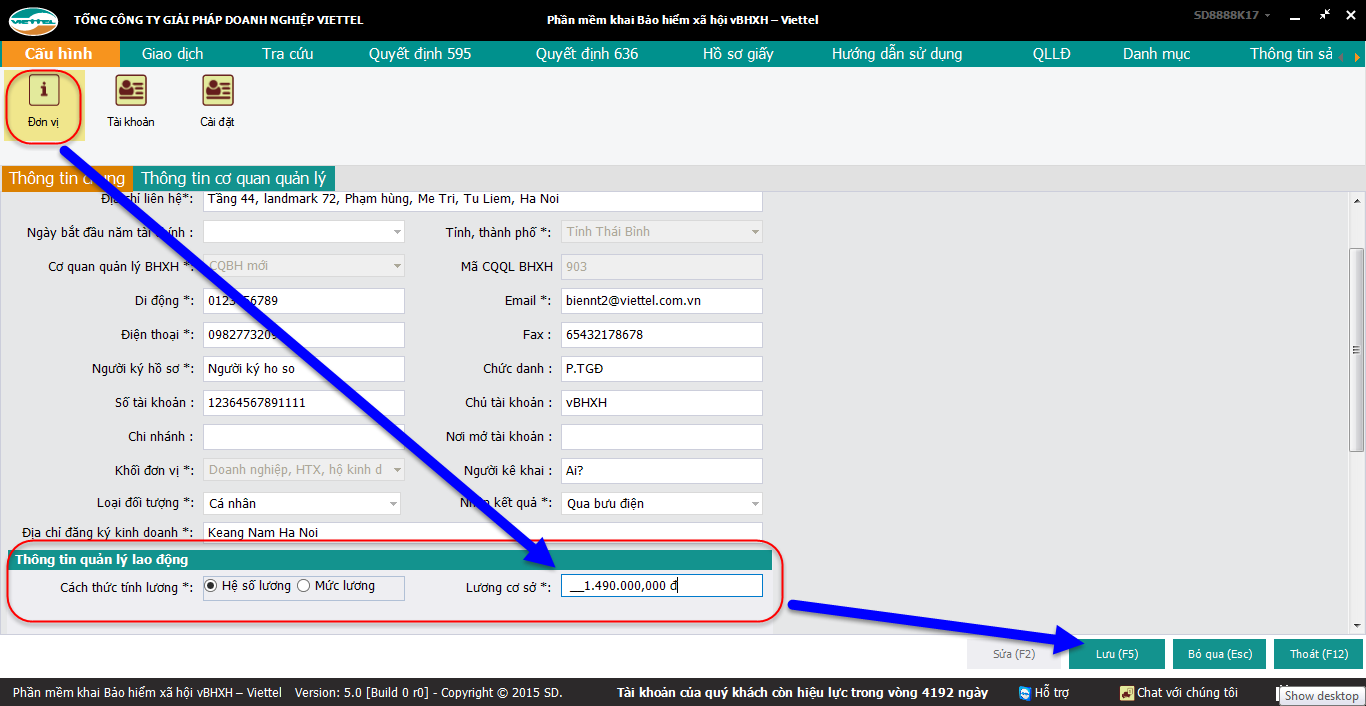Switch to the Thông tin chung tab
Image resolution: width=1366 pixels, height=706 pixels.
point(67,179)
